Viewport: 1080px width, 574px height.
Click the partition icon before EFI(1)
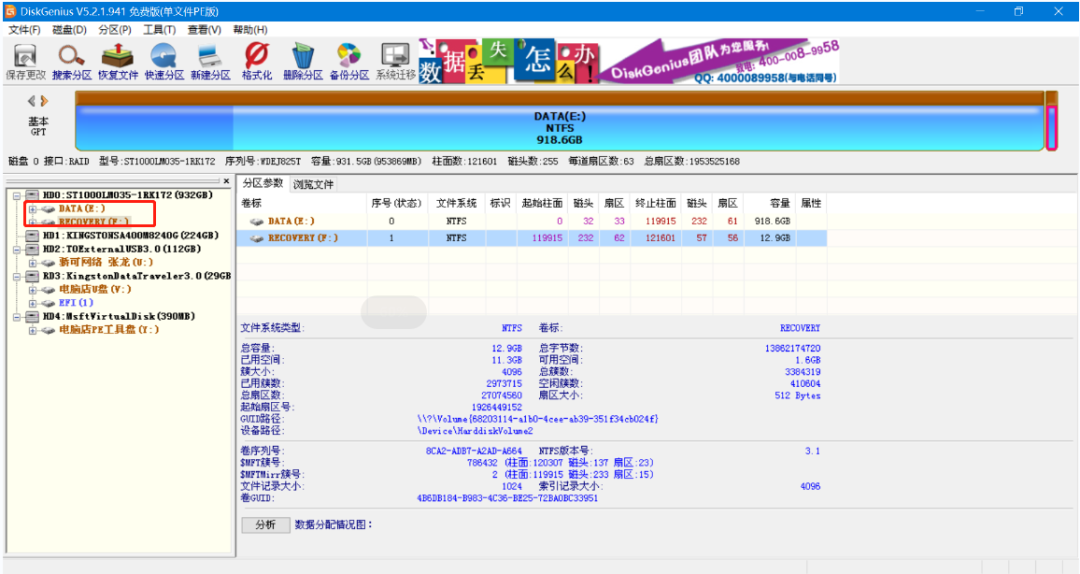click(48, 303)
